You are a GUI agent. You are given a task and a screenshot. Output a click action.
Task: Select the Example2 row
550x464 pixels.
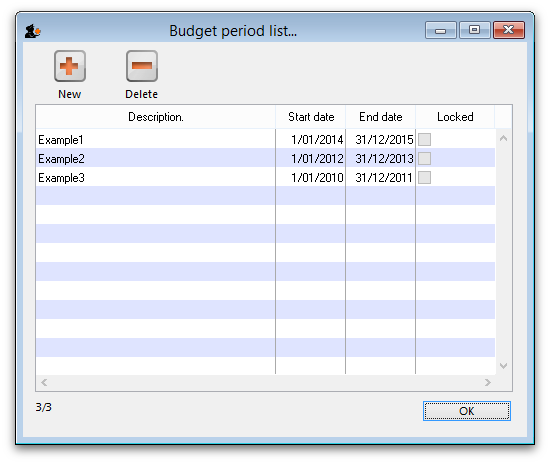265,159
